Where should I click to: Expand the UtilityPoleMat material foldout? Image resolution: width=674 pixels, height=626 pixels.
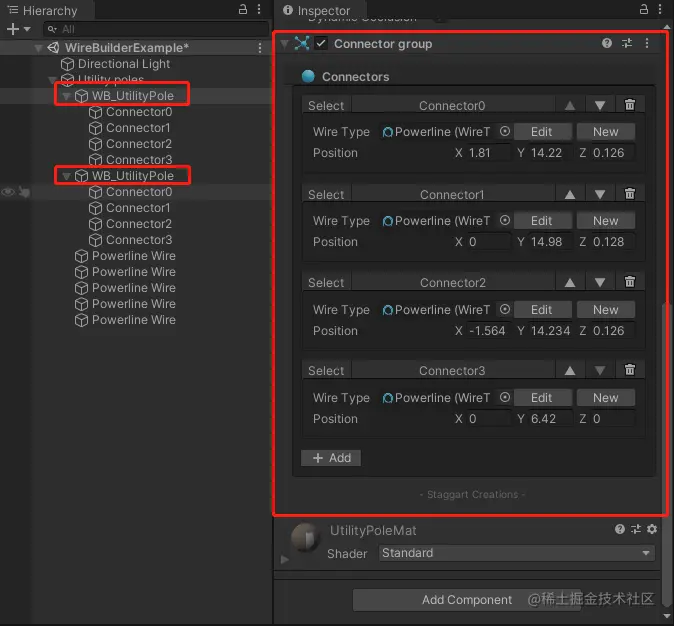pyautogui.click(x=284, y=560)
